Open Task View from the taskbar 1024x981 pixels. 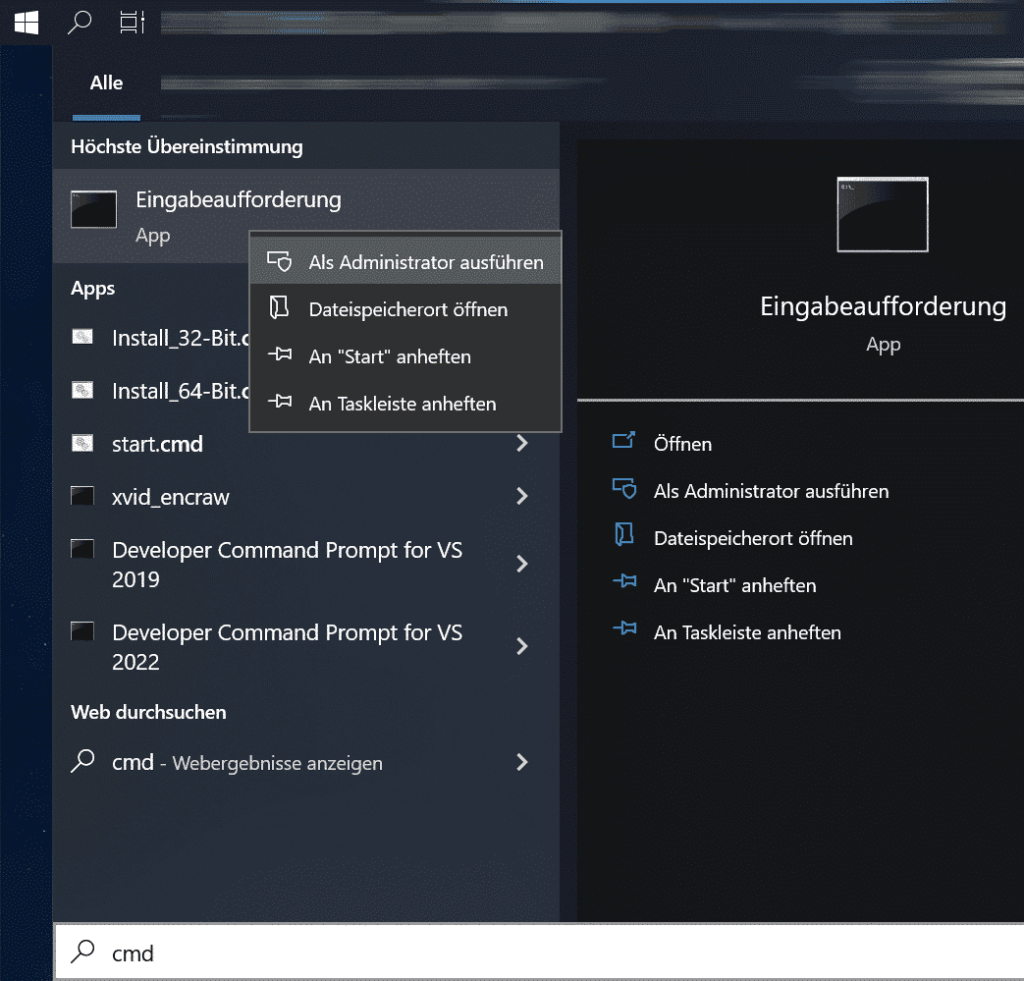(x=131, y=22)
